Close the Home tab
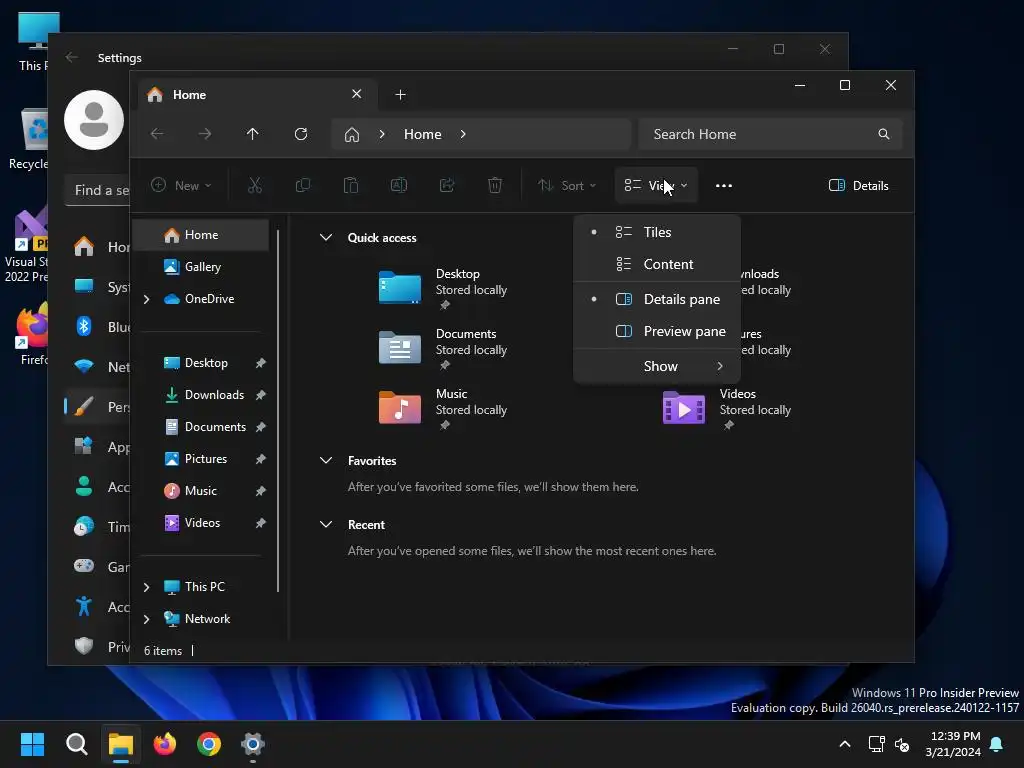Viewport: 1024px width, 768px height. point(357,94)
